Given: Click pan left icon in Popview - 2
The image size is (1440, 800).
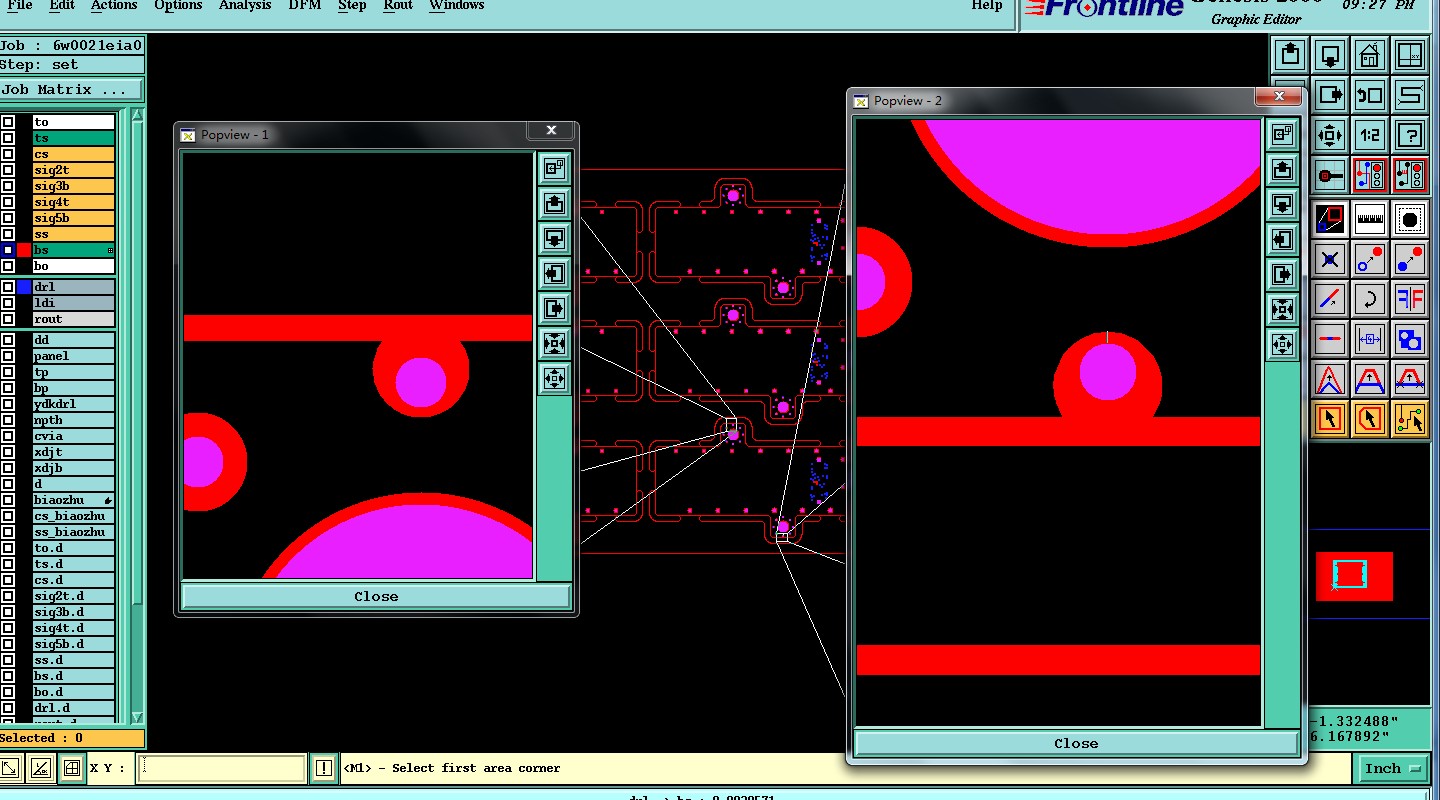Looking at the screenshot, I should [1282, 239].
